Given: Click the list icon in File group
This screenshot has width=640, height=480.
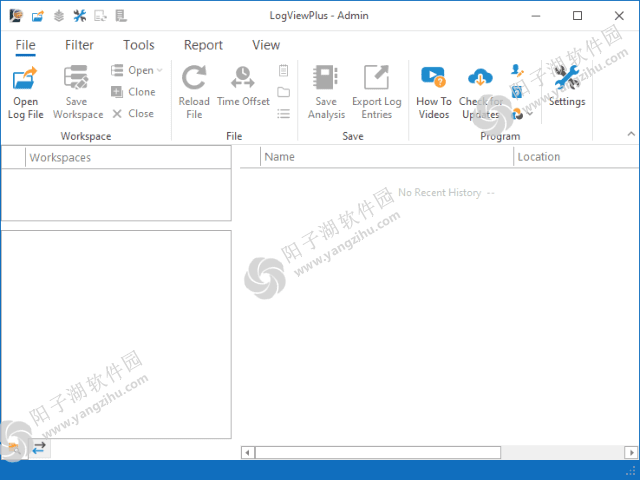Looking at the screenshot, I should pos(283,113).
